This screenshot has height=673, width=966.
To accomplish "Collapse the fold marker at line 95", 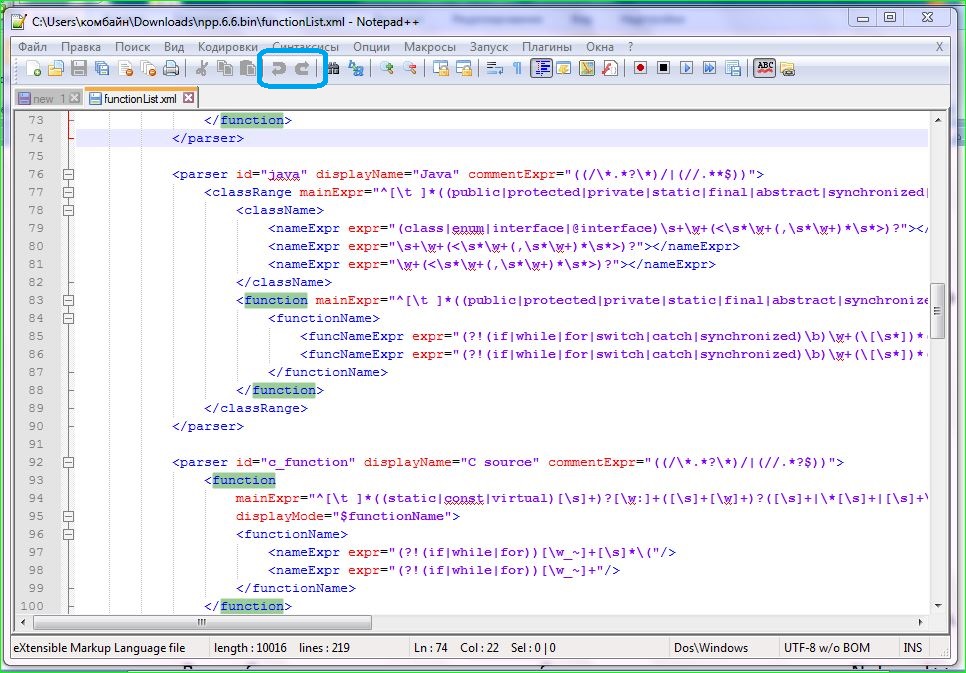I will point(68,516).
